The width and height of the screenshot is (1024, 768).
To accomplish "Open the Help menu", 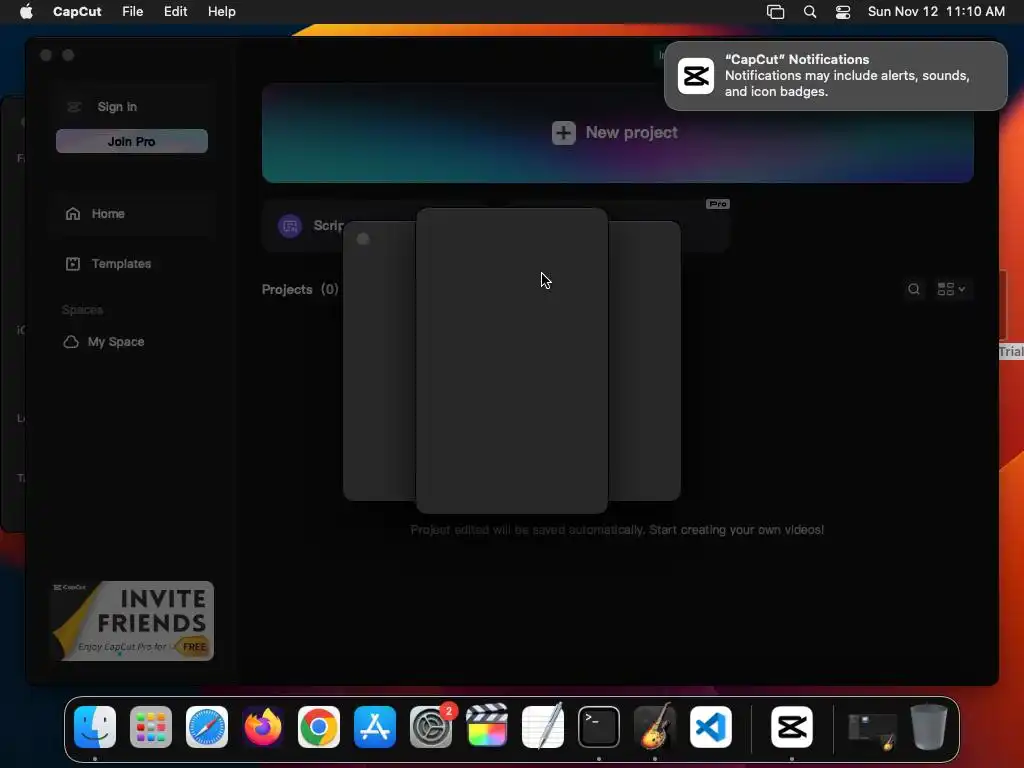I will [221, 12].
